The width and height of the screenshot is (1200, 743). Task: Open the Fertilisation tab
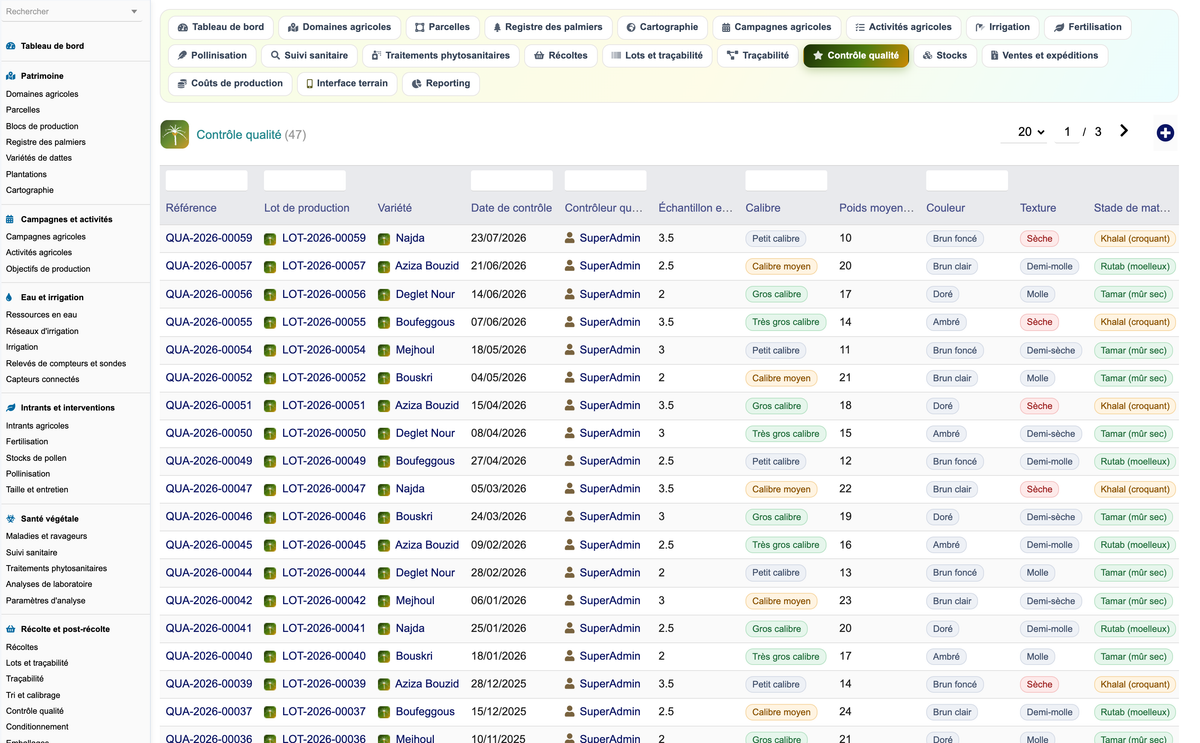point(1088,27)
